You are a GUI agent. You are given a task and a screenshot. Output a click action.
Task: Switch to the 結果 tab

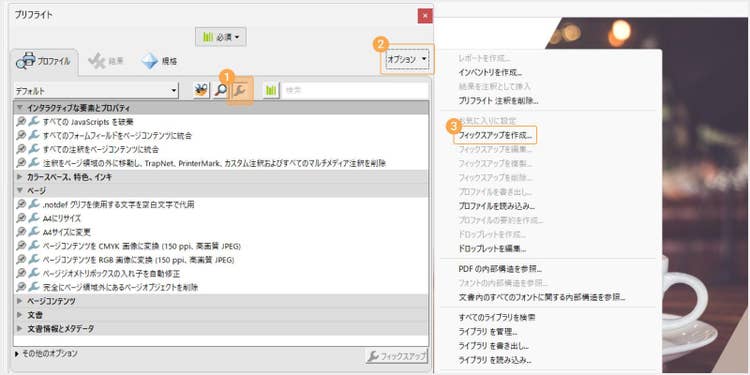[x=106, y=61]
